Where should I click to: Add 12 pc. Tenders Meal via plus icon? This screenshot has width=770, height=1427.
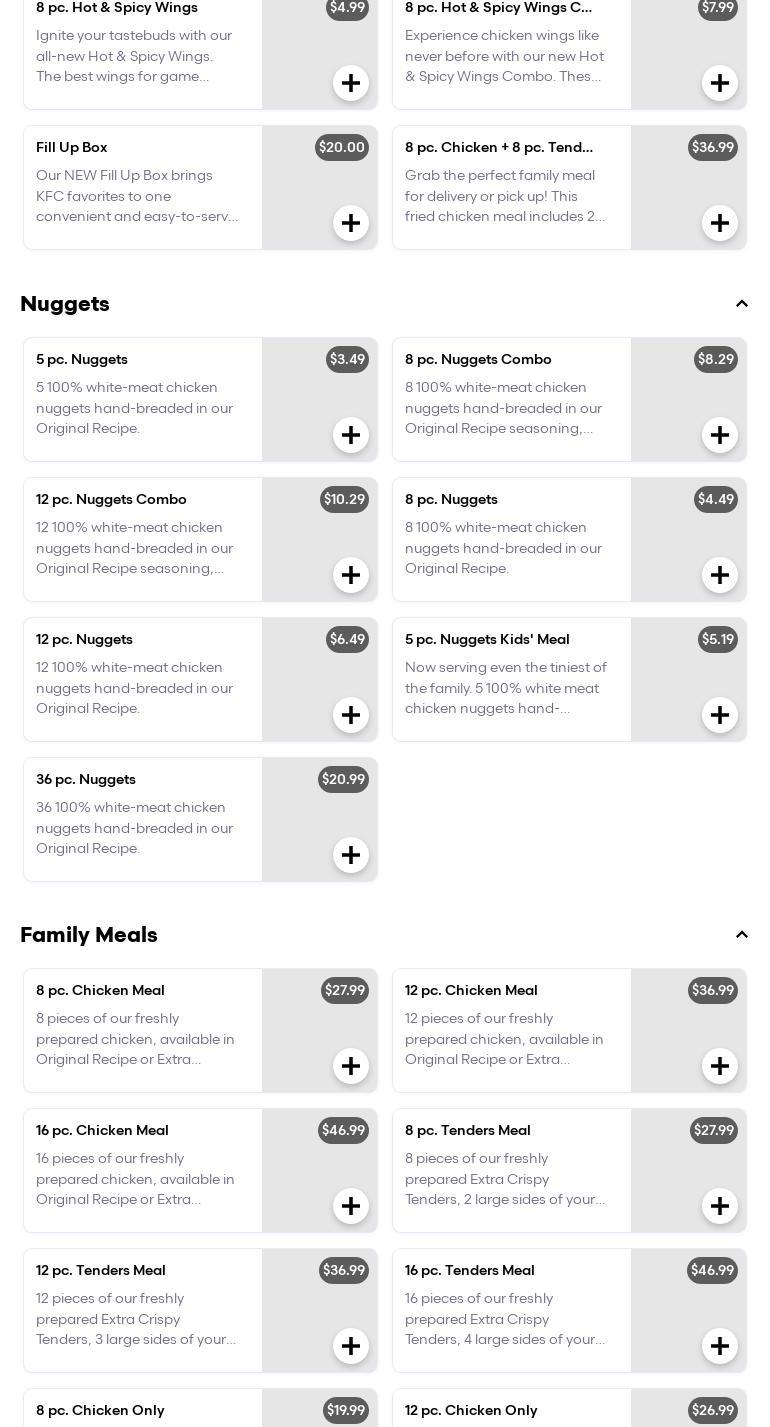tap(351, 1346)
